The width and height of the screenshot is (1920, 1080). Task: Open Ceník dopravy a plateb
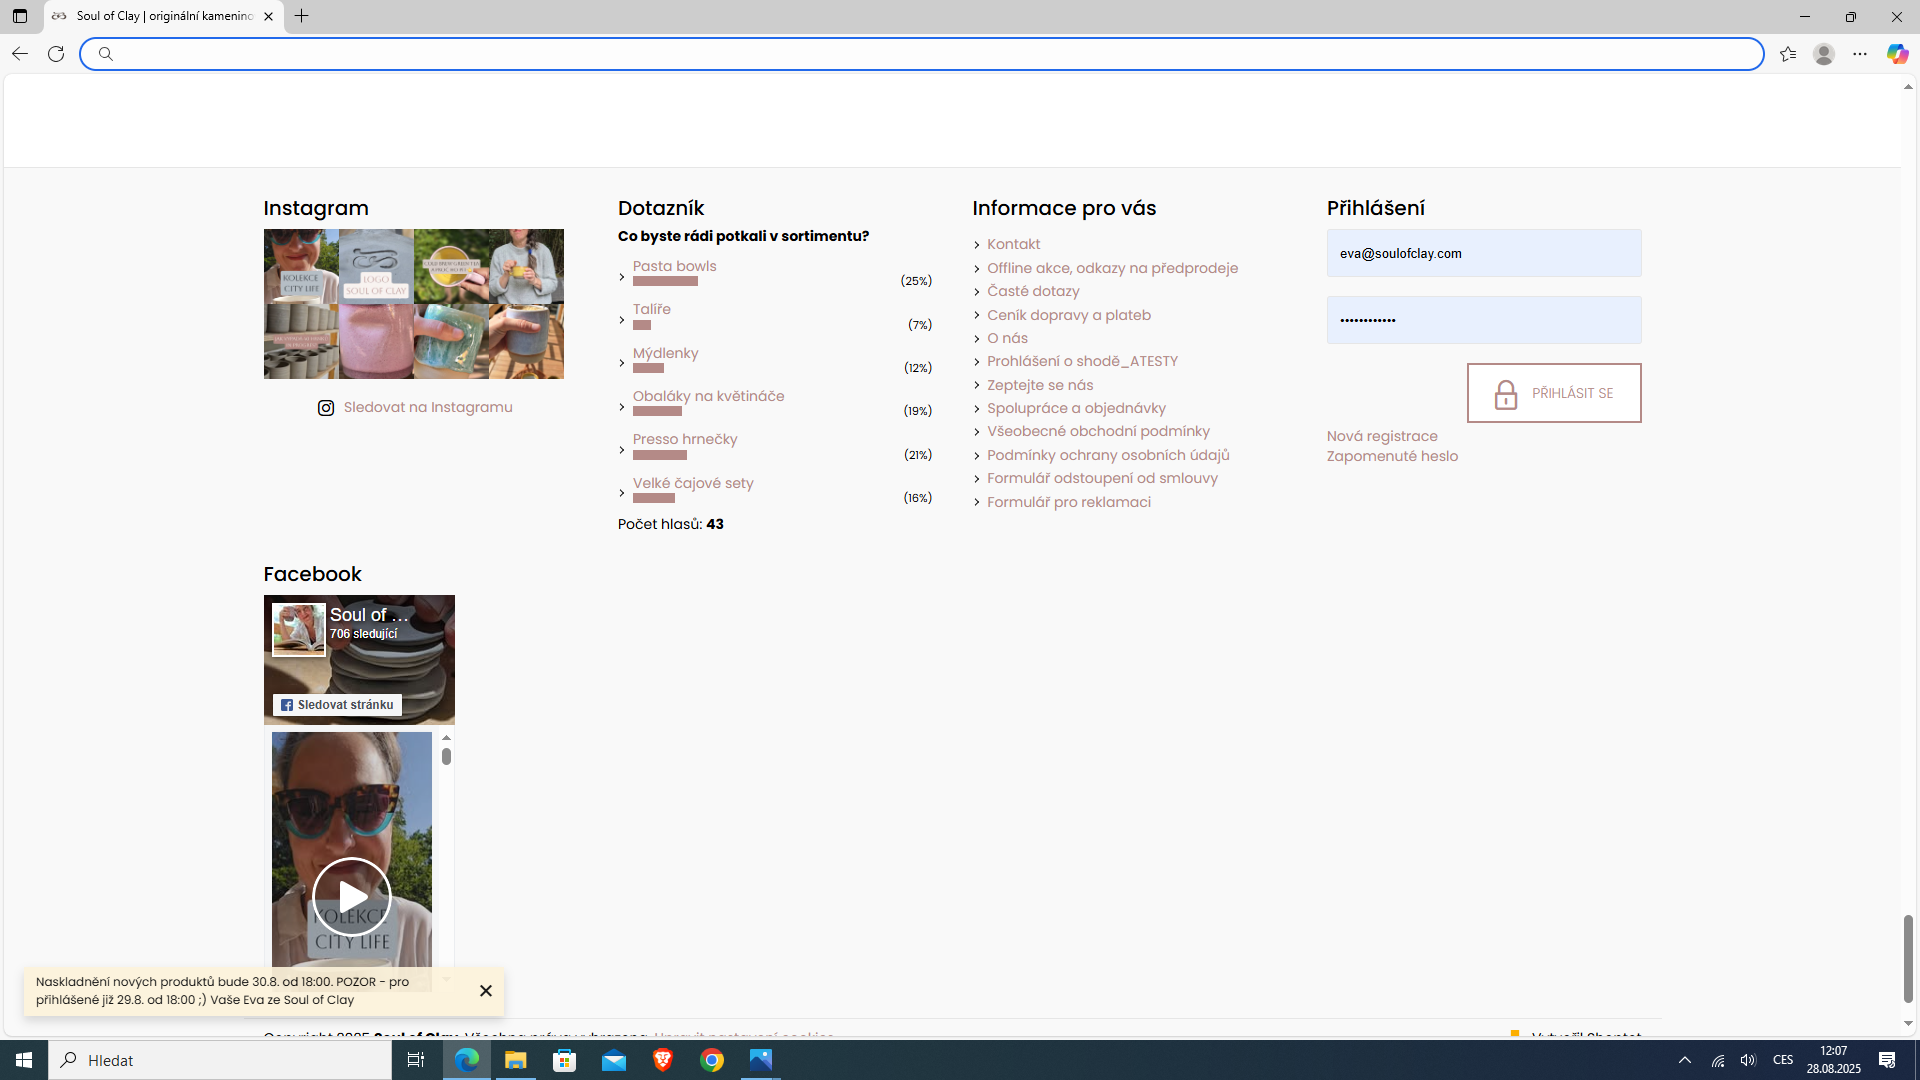coord(1069,315)
